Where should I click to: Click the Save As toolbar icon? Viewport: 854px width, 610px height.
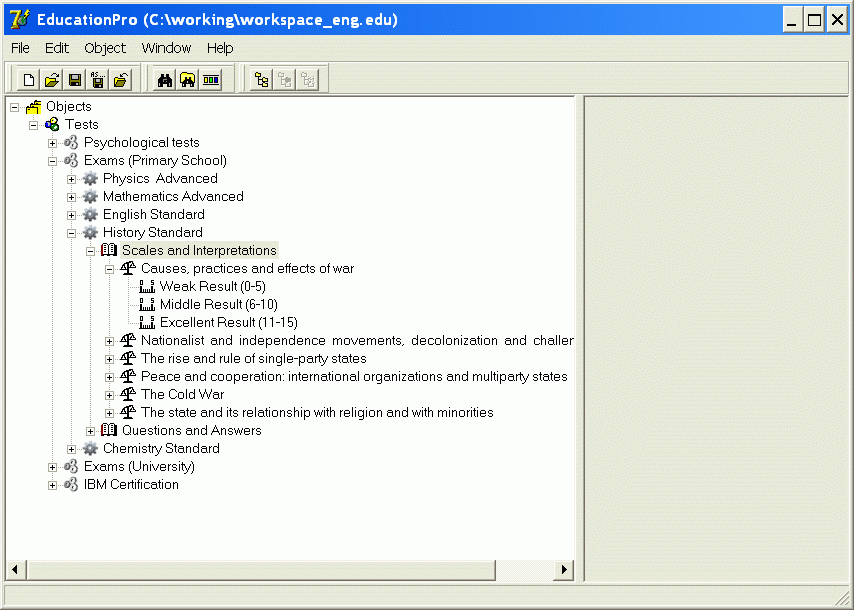[98, 80]
